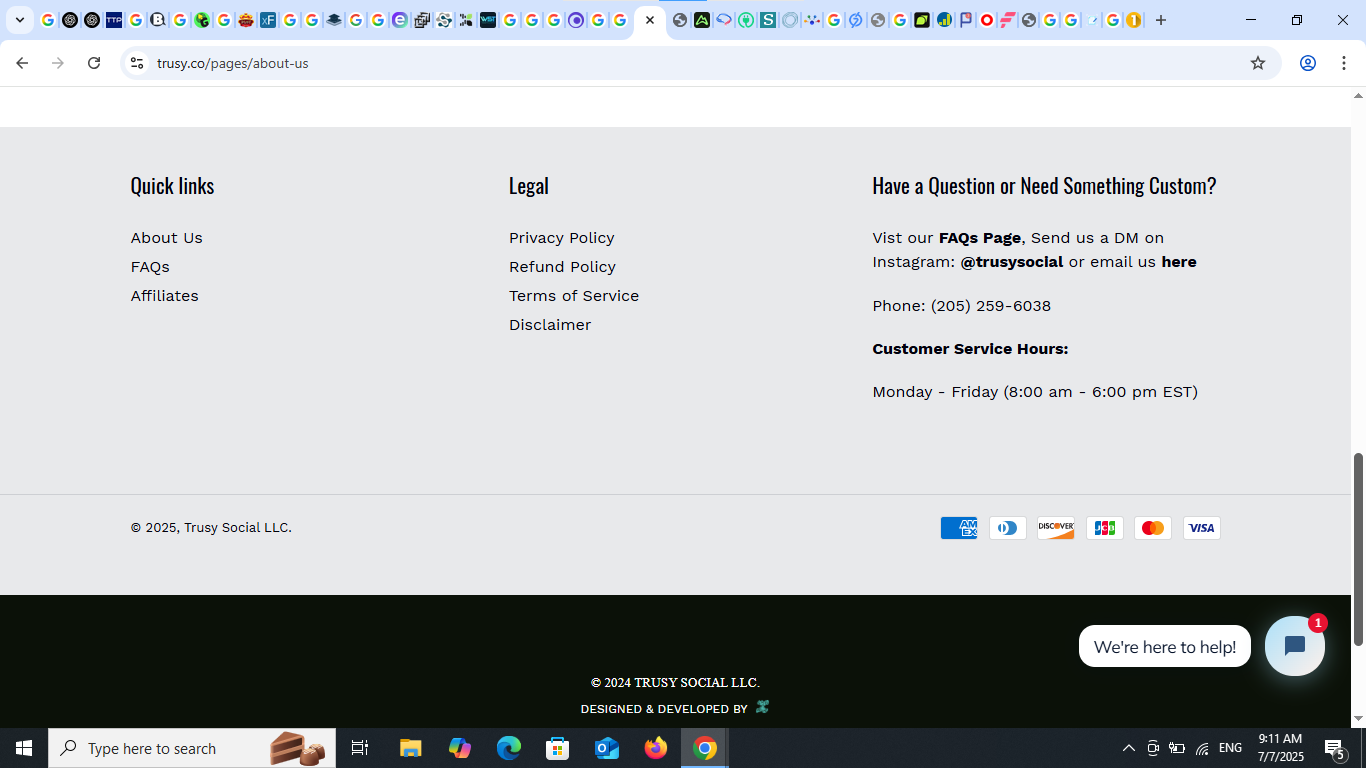The height and width of the screenshot is (768, 1366).
Task: Open the Chrome three-dot menu
Action: pos(1344,63)
